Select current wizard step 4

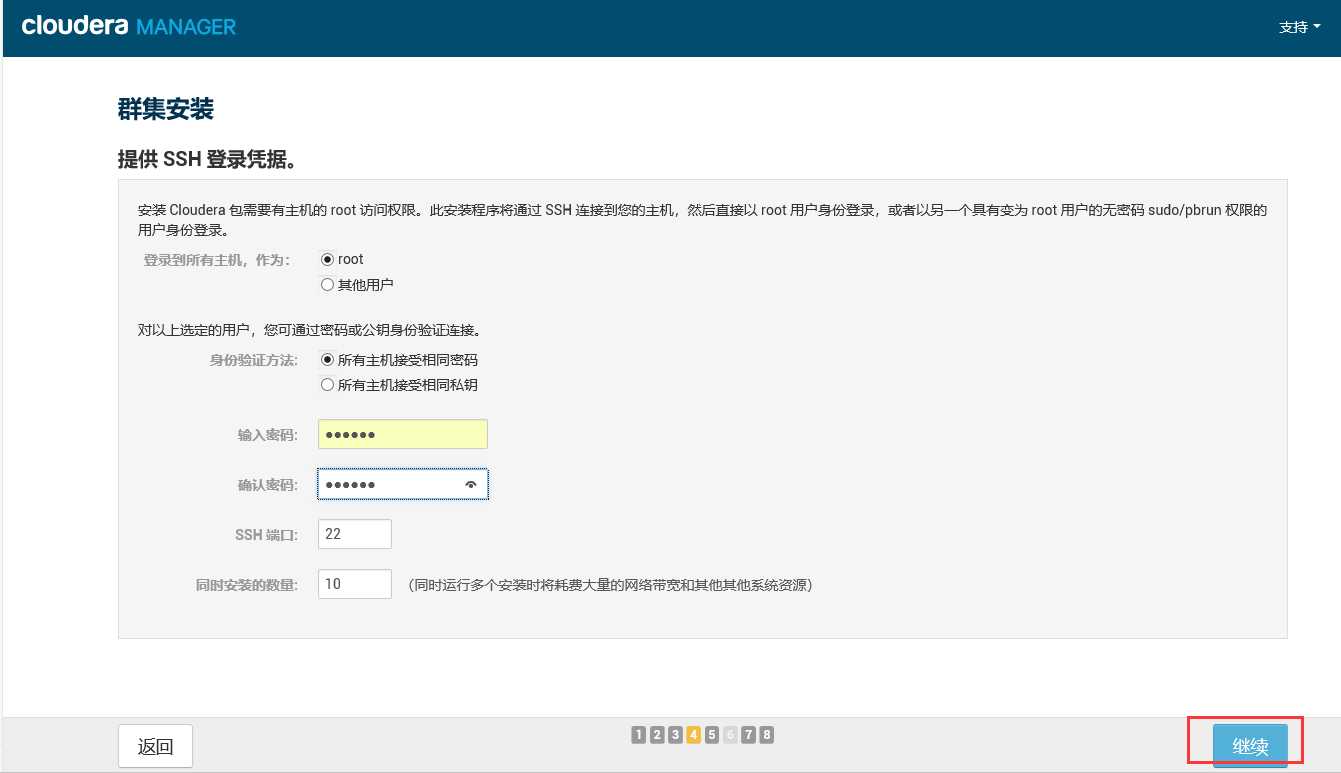(693, 735)
